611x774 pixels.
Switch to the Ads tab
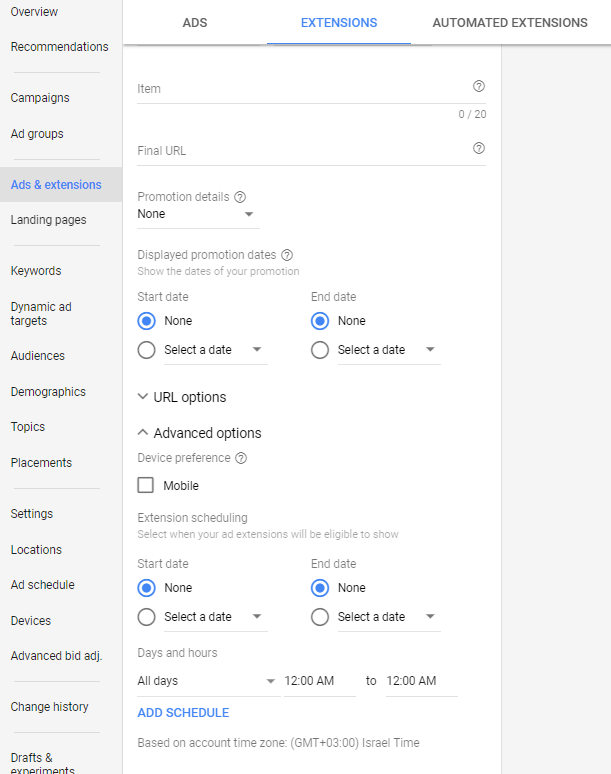click(x=195, y=23)
